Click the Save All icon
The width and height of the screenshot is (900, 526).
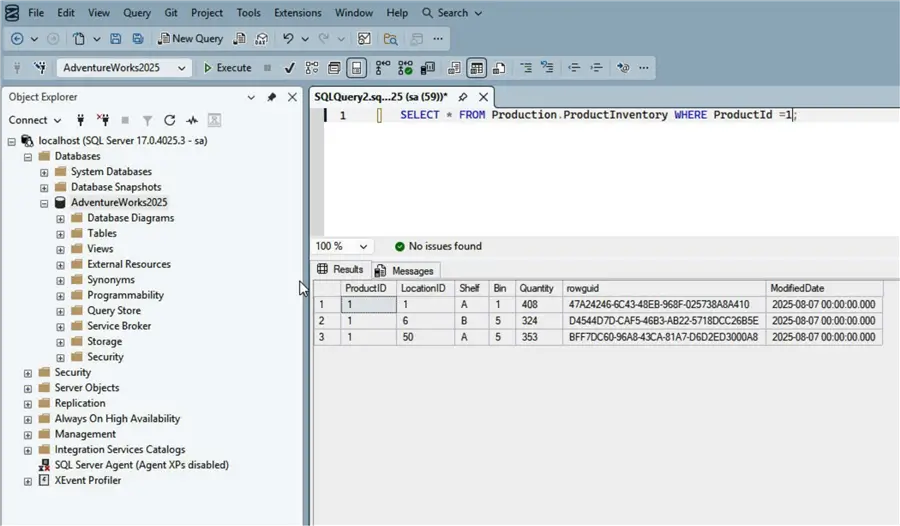coord(138,38)
